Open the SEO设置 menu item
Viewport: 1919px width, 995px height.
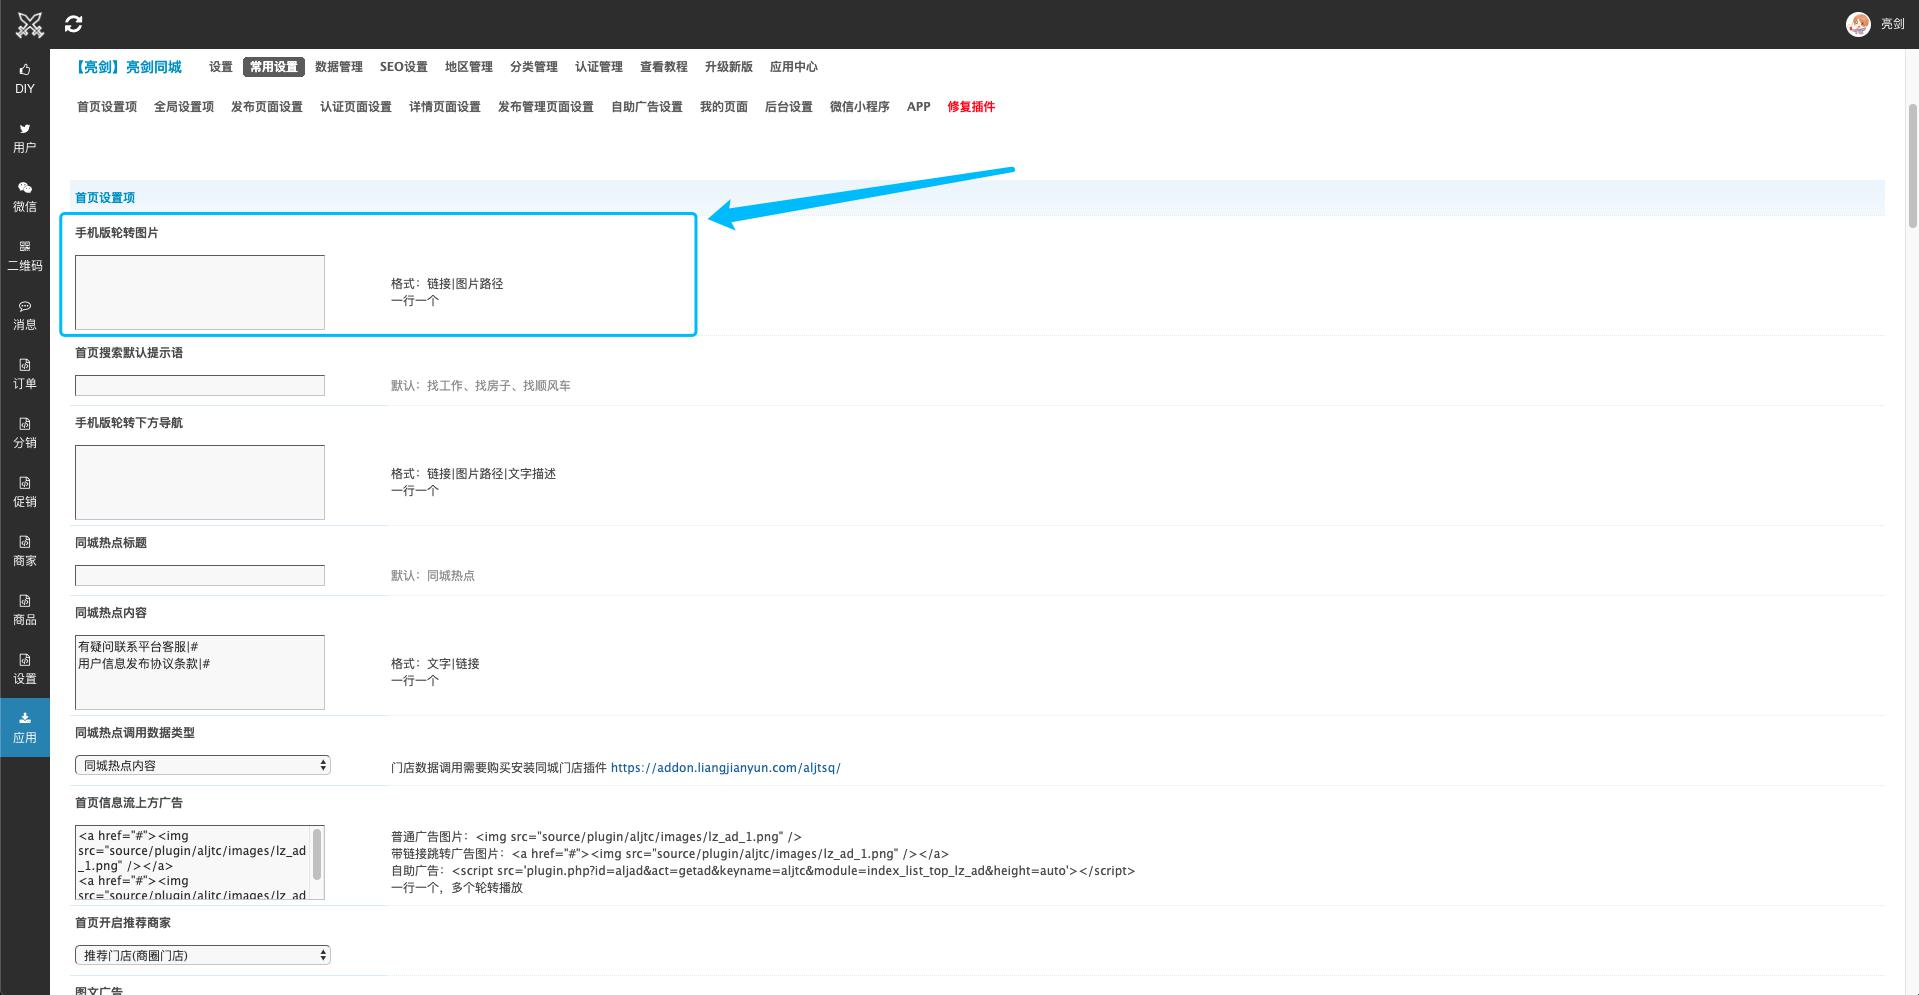coord(404,67)
